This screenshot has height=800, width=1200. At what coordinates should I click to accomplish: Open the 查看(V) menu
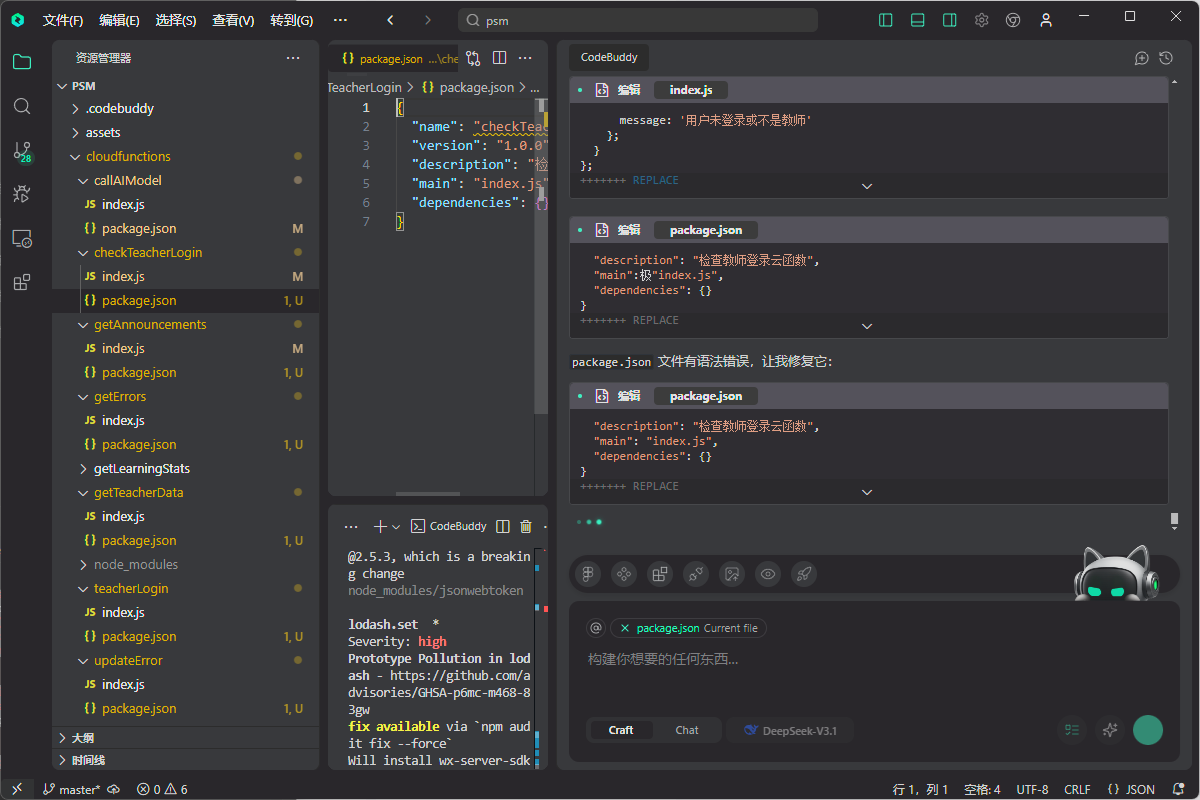232,19
